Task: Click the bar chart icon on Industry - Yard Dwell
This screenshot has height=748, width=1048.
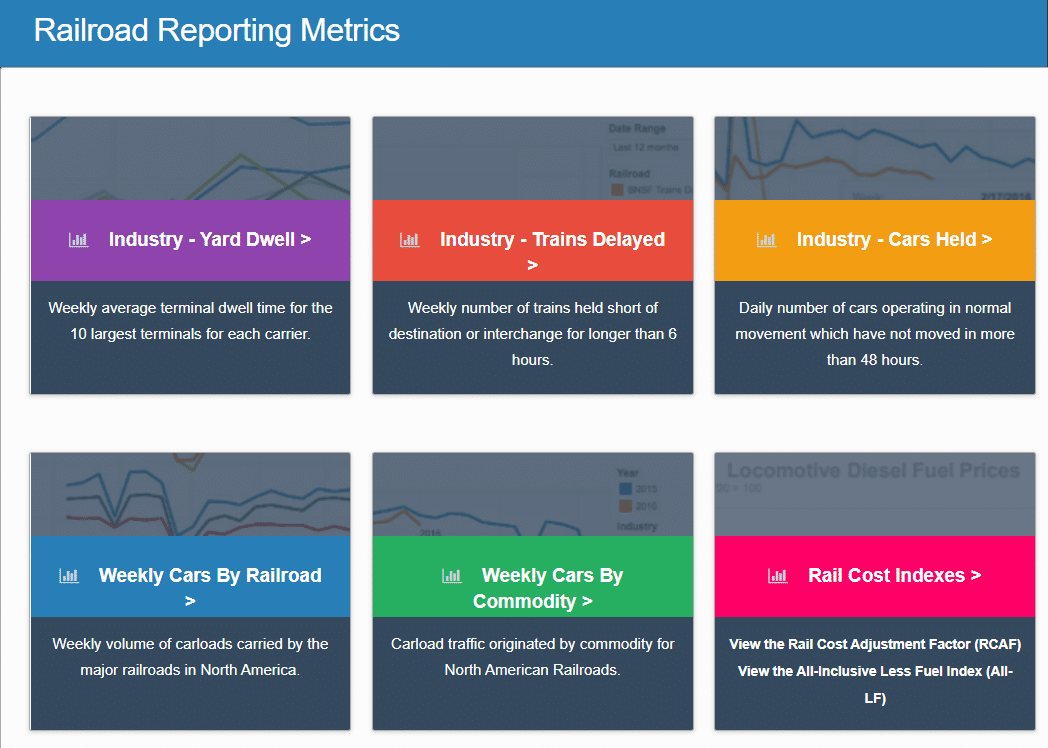Action: [x=78, y=240]
